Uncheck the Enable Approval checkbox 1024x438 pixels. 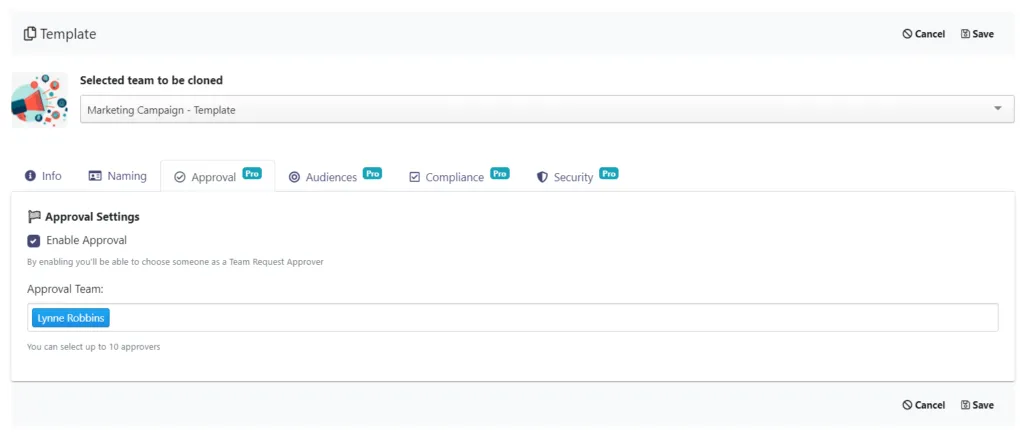click(x=33, y=241)
